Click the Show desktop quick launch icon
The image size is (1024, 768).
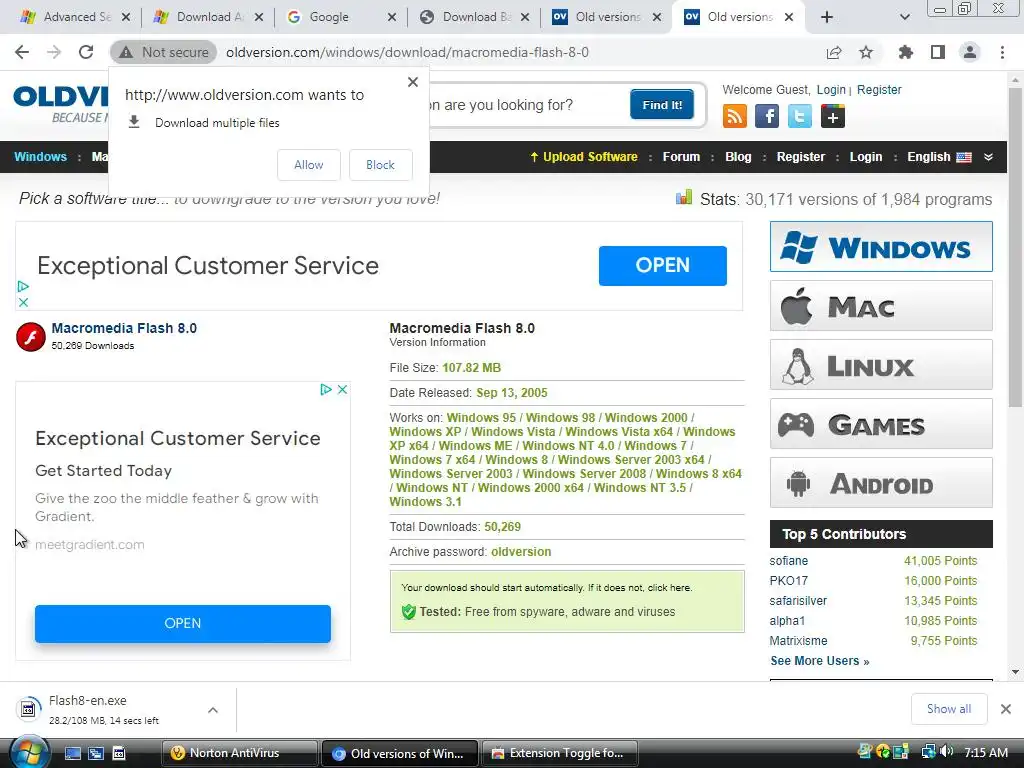click(72, 753)
